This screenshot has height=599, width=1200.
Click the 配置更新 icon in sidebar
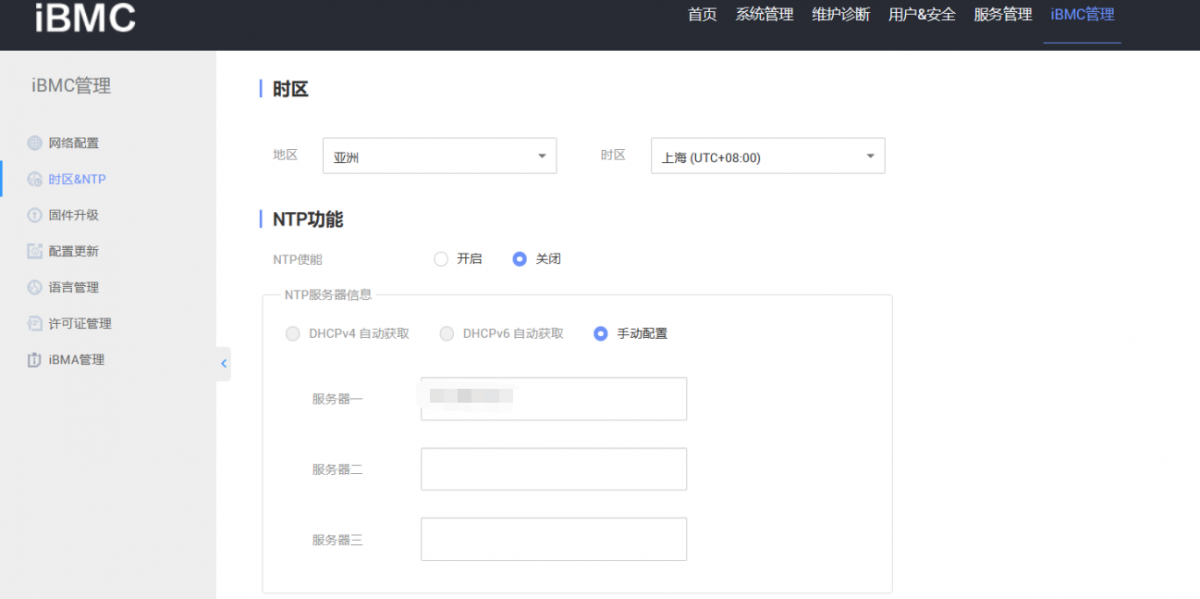(x=35, y=251)
